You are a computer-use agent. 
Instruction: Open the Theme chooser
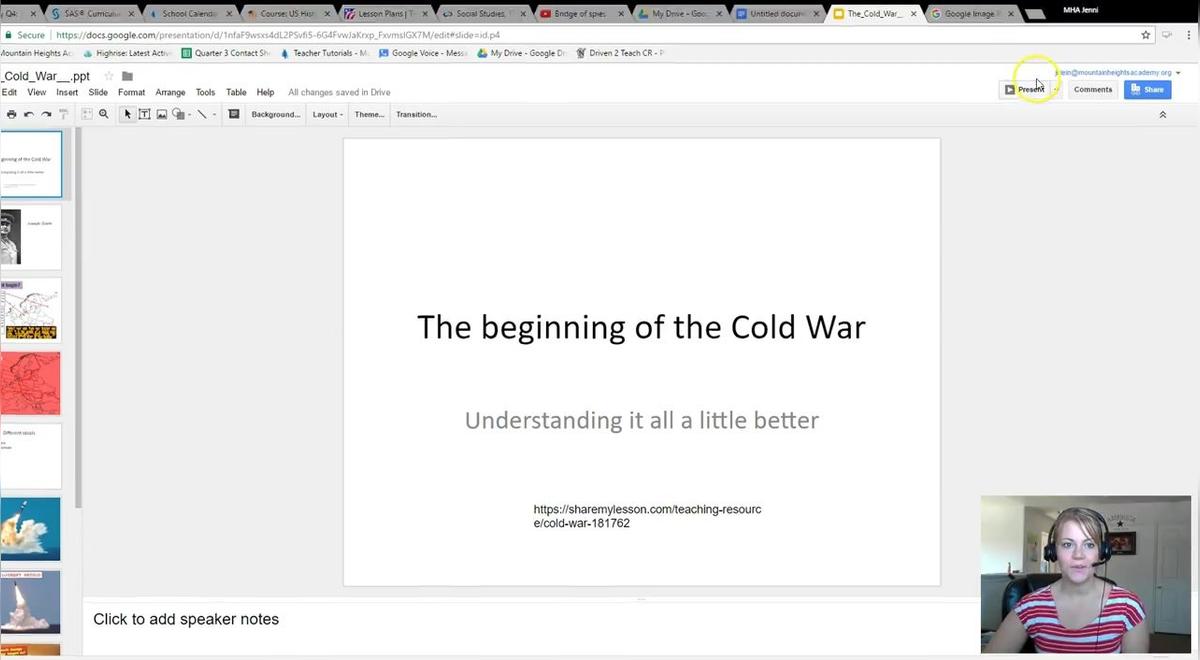click(x=368, y=114)
